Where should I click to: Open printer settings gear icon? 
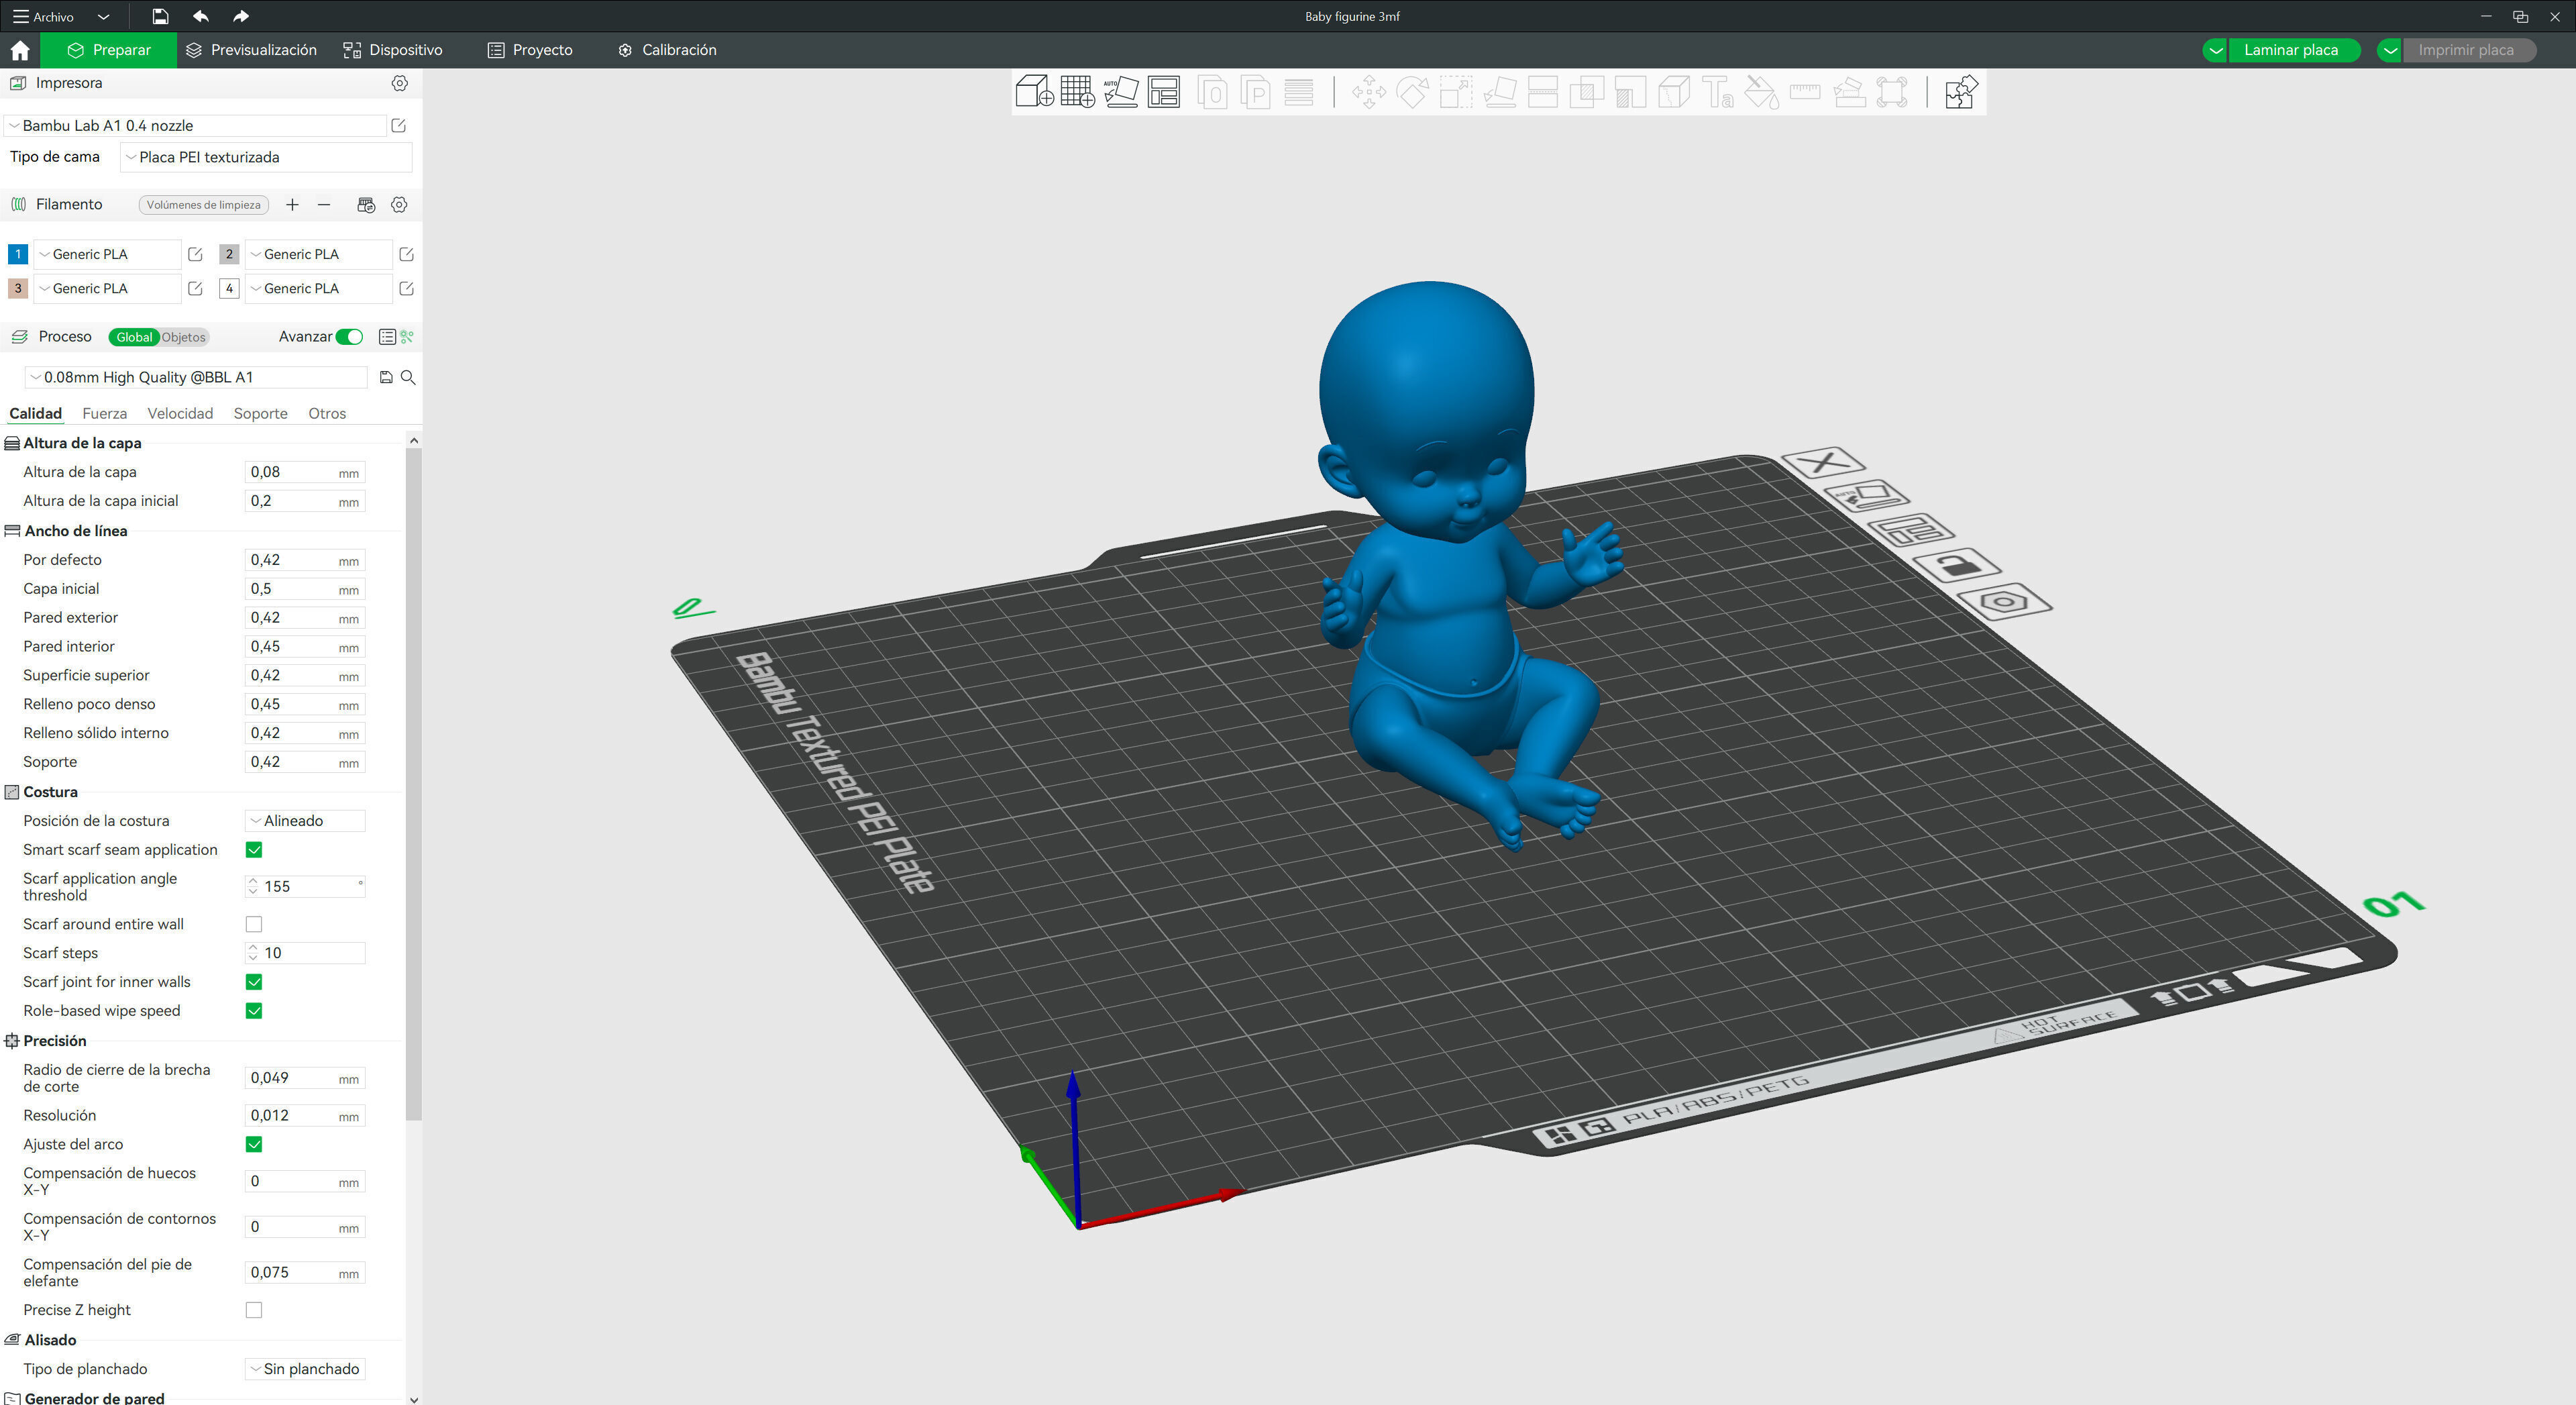(x=400, y=83)
